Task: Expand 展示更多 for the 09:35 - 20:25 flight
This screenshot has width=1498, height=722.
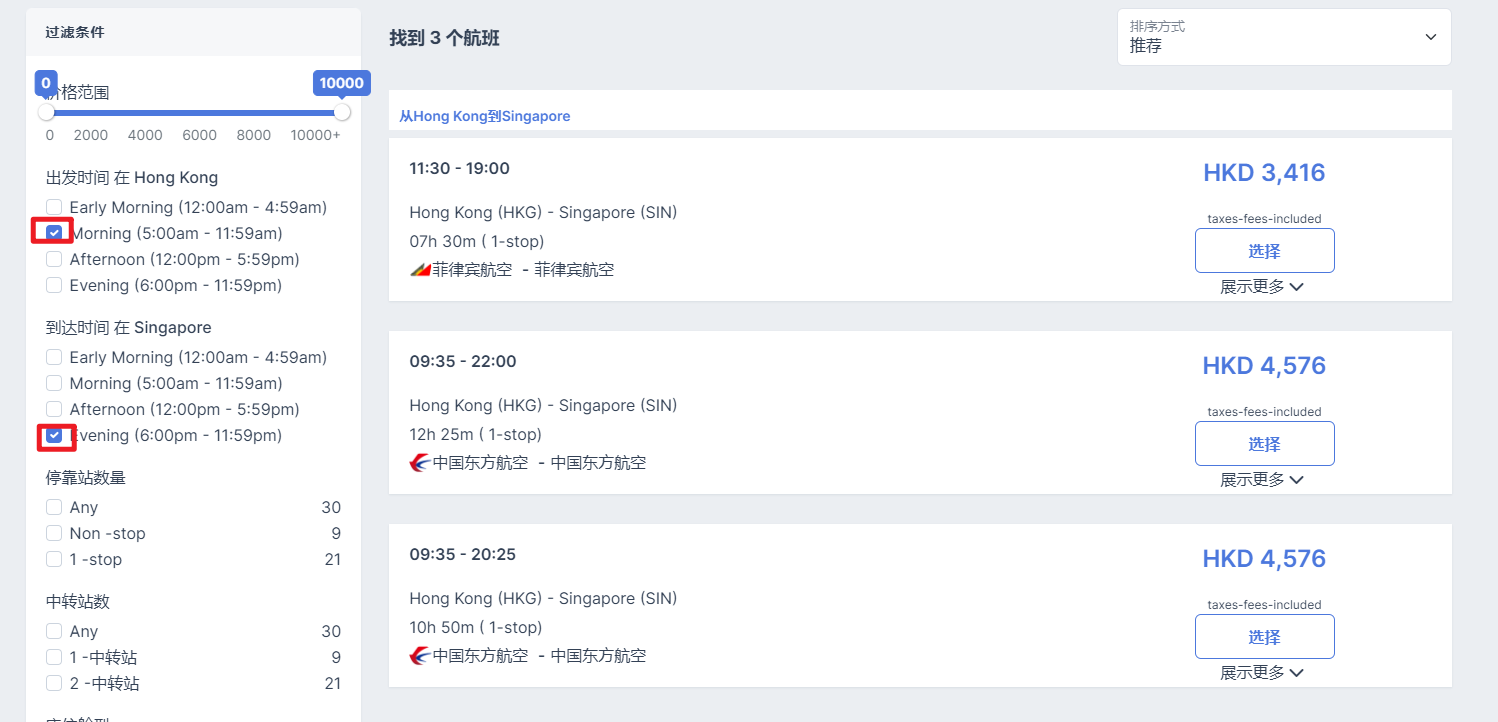Action: coord(1262,673)
